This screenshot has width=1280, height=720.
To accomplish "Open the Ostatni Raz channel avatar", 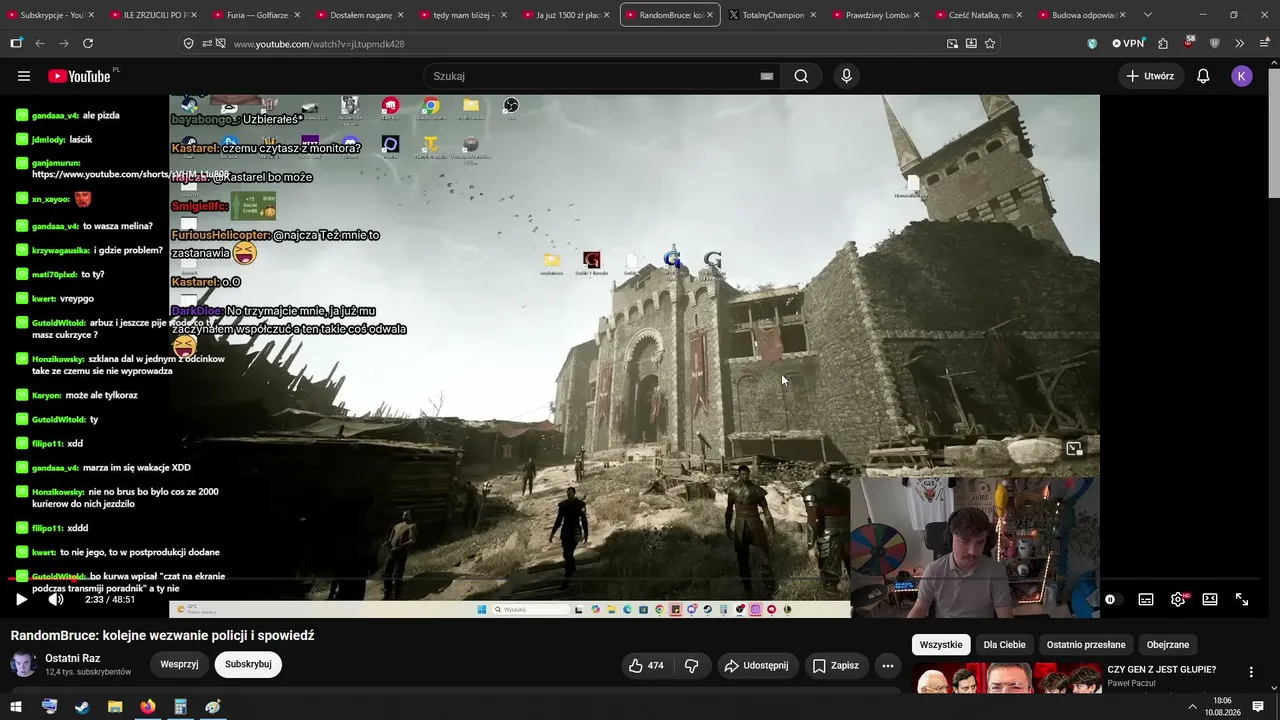I will (24, 664).
